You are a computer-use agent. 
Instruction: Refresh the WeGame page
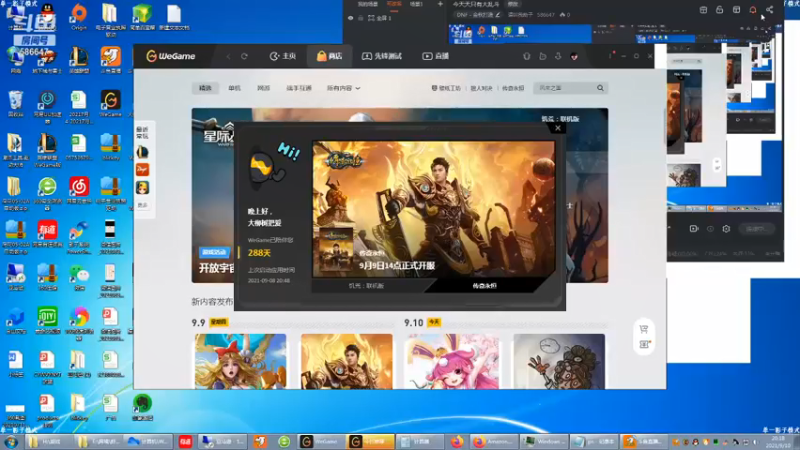[244, 56]
